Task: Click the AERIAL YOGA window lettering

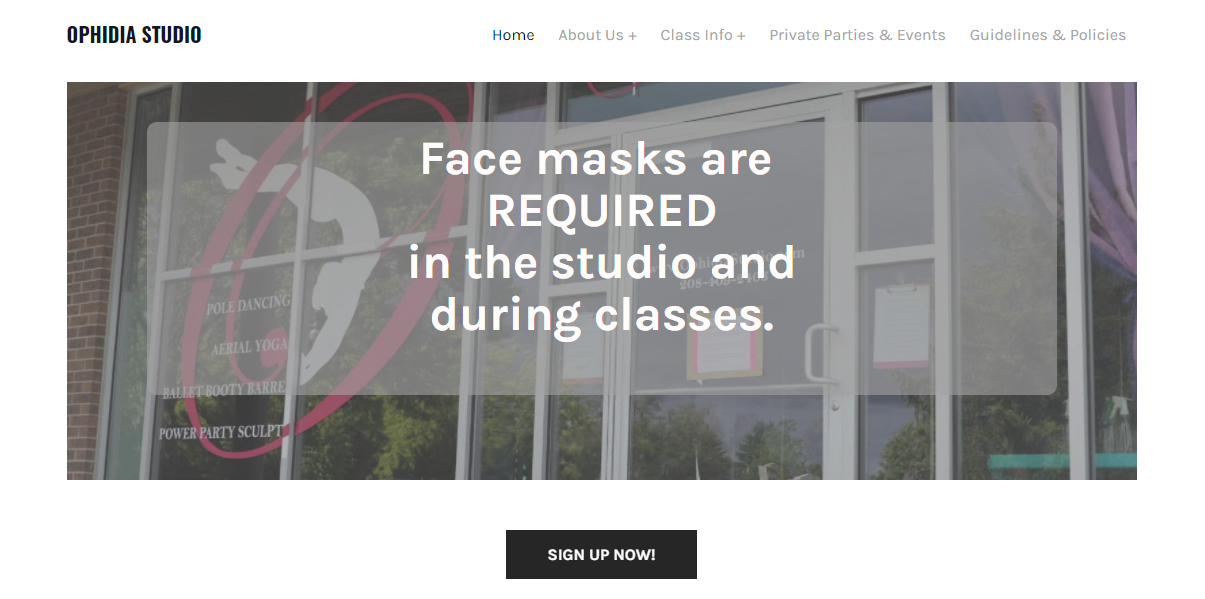Action: (249, 348)
